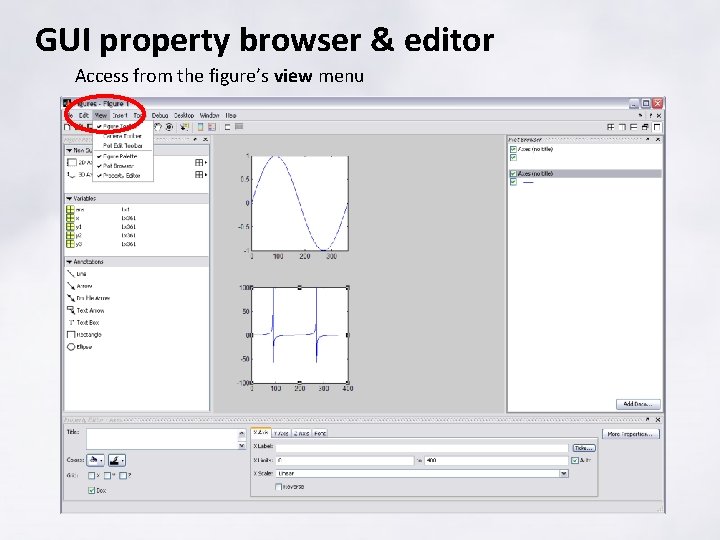Select the Pan hand tool in toolbar
Screen dimensions: 720x540
158,127
